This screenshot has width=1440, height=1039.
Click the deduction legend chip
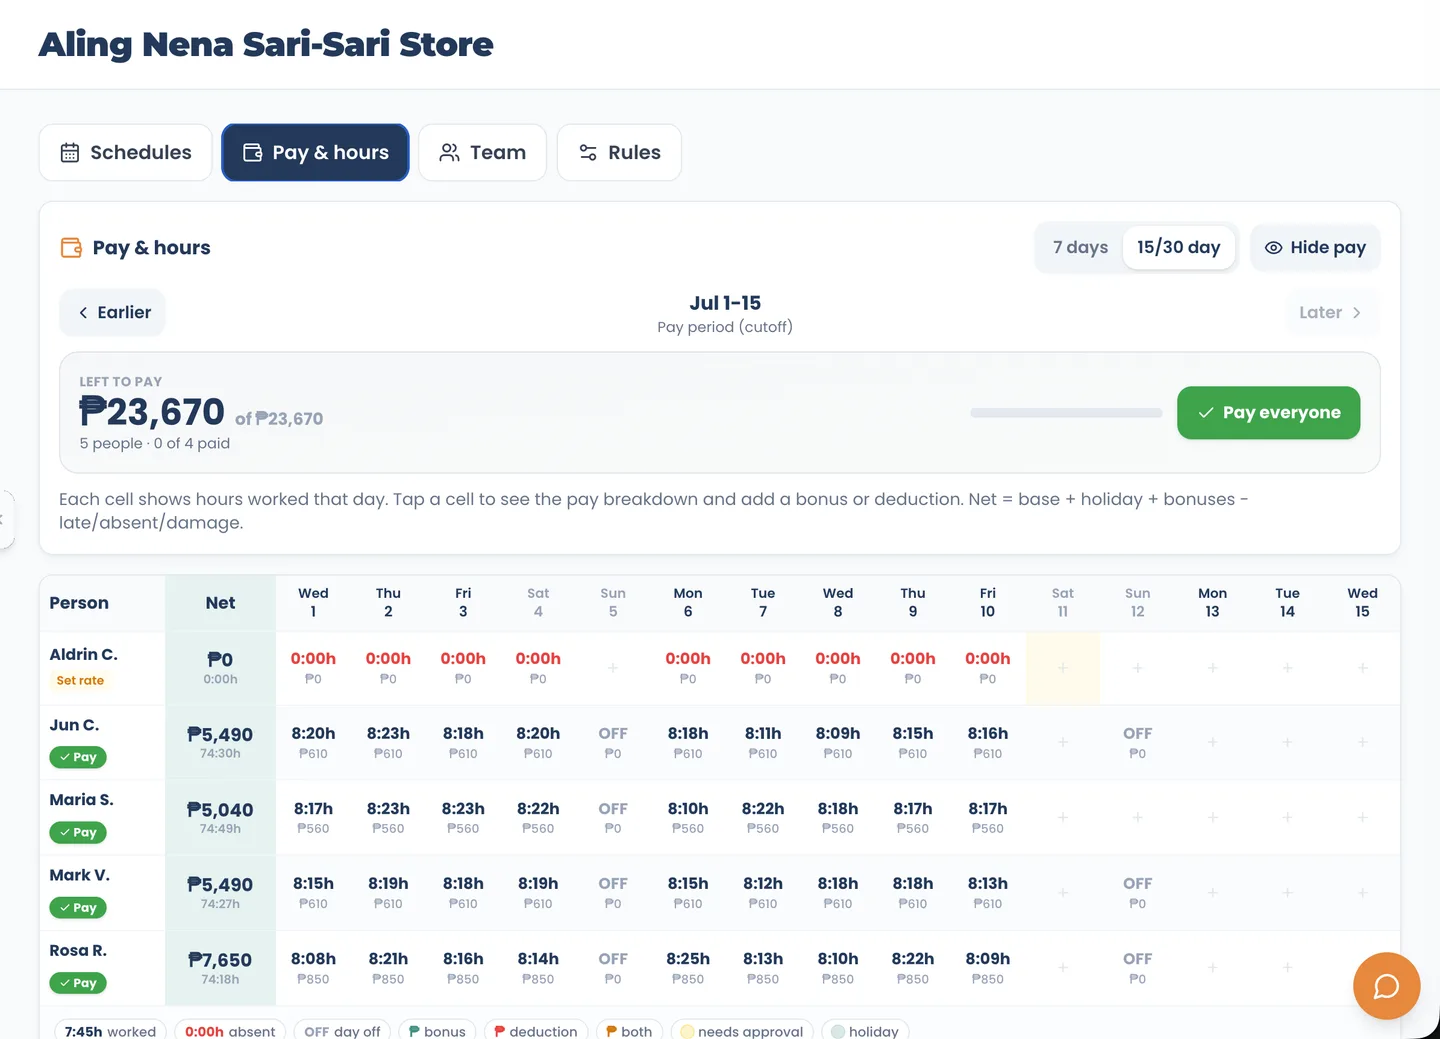click(536, 1030)
